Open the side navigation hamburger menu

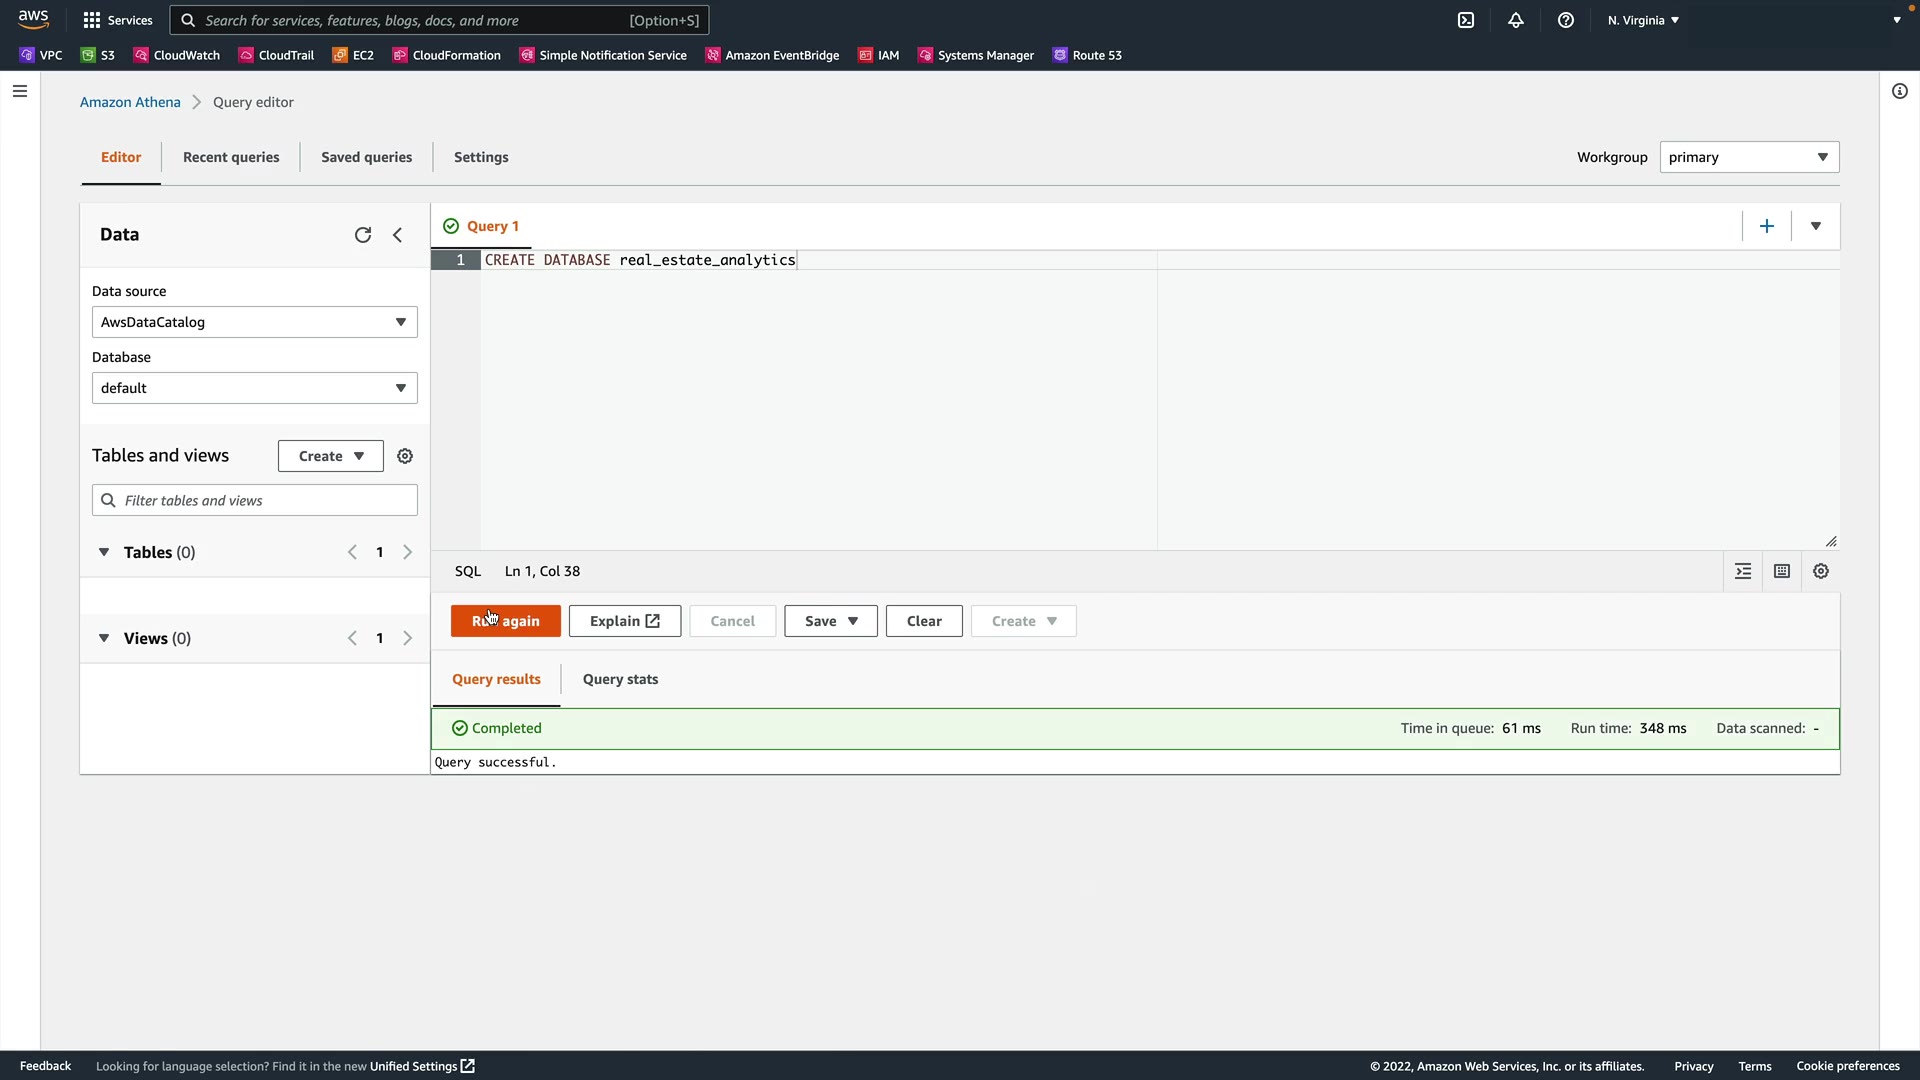(20, 91)
